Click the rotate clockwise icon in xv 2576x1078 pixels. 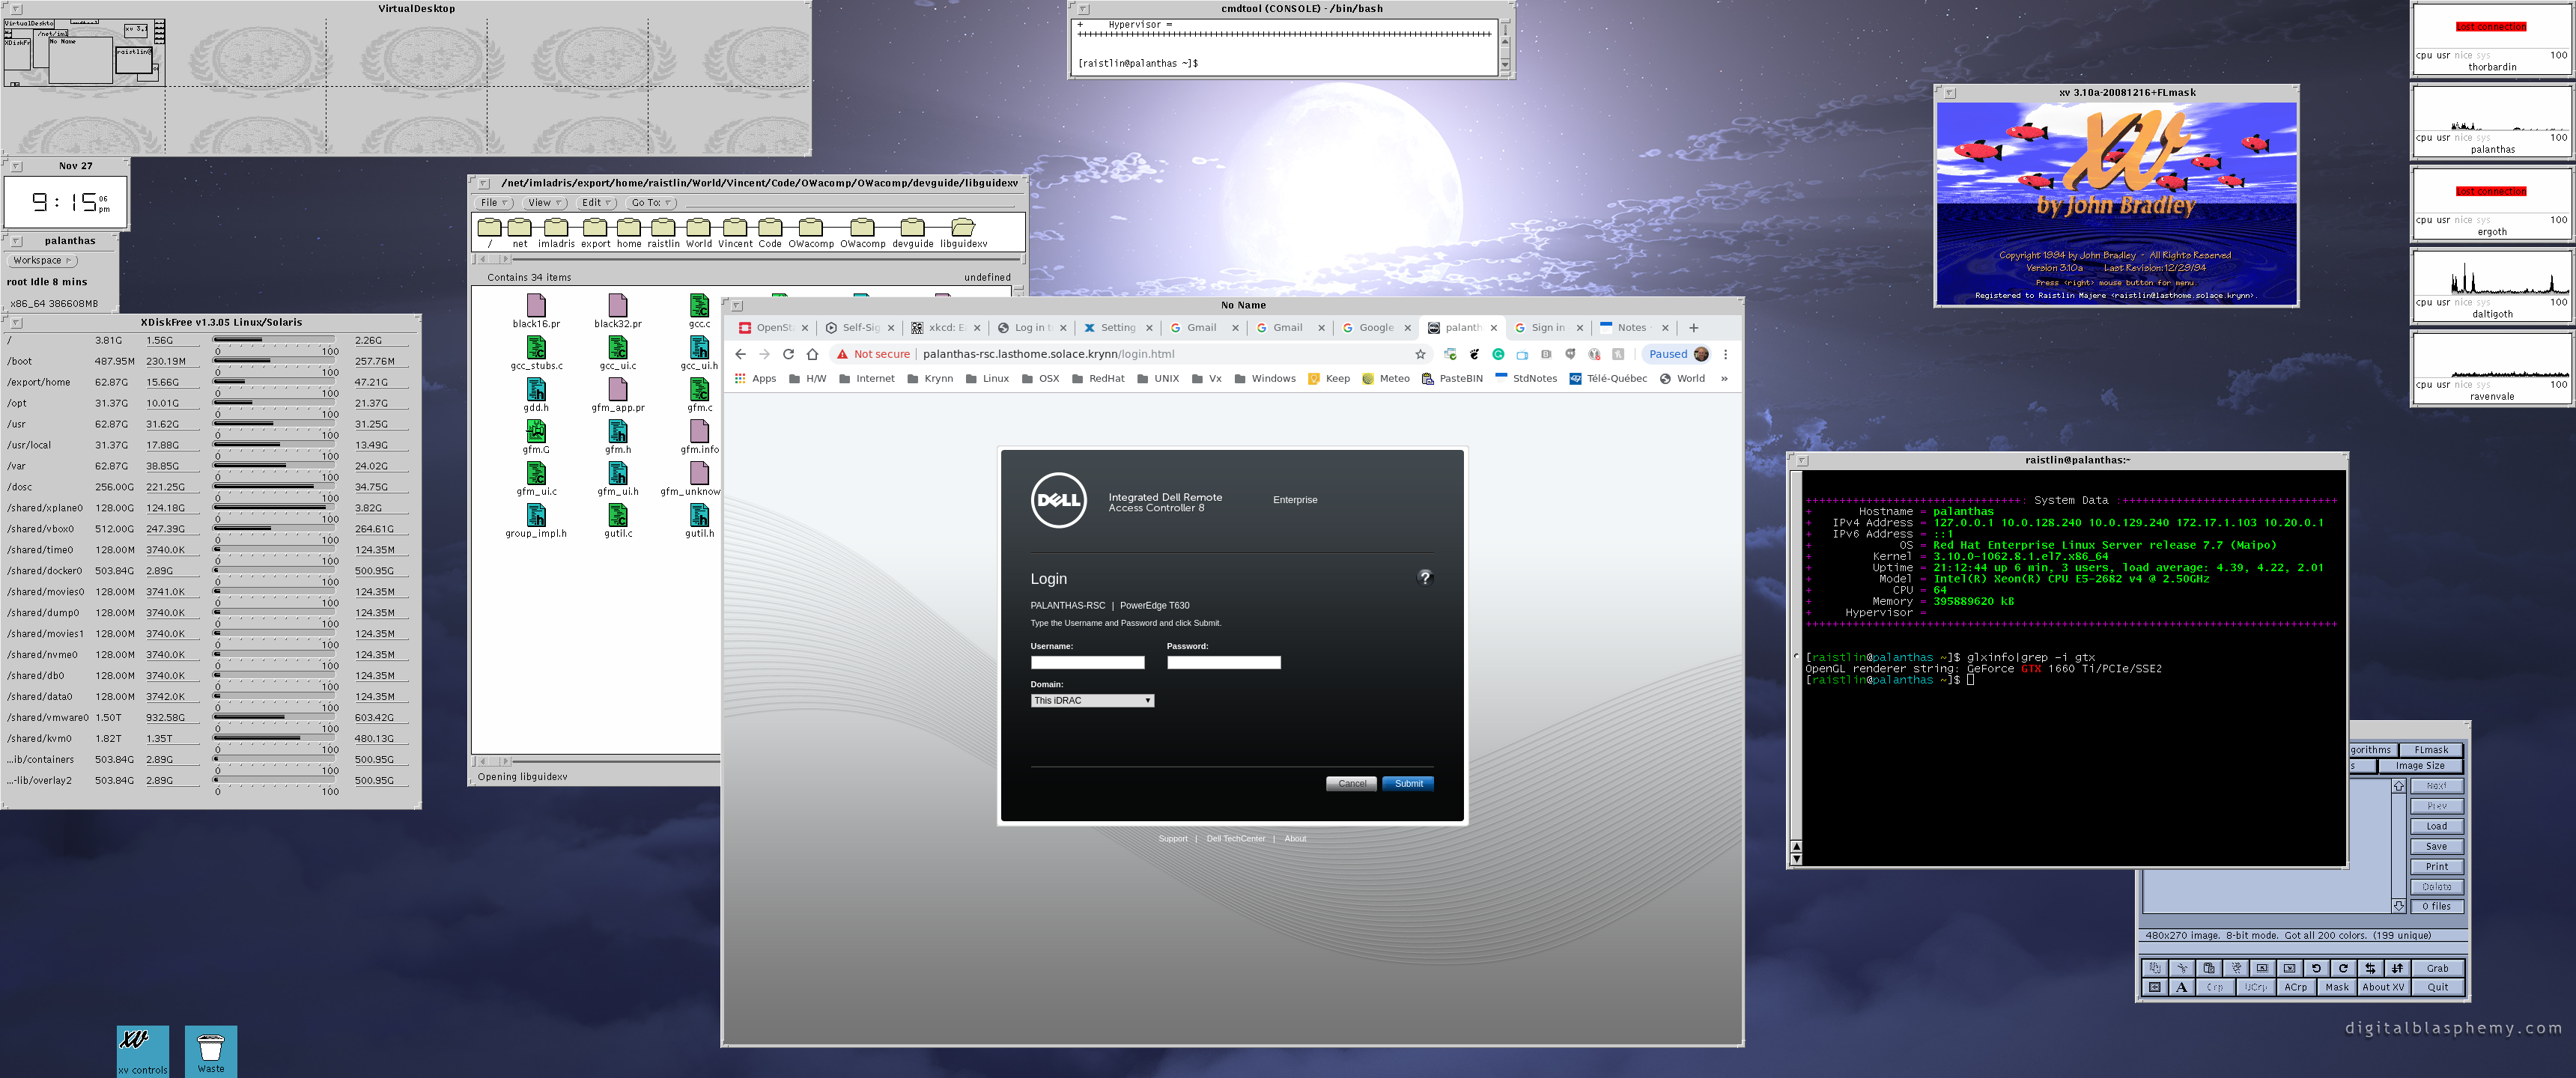[2342, 968]
